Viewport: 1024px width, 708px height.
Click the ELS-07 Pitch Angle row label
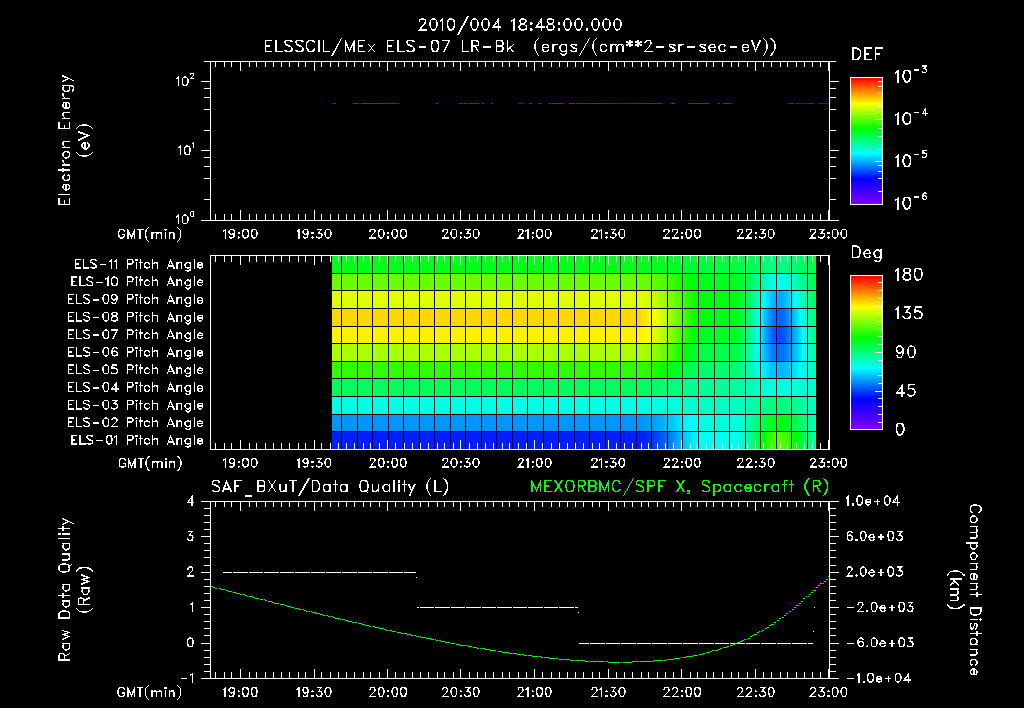click(x=136, y=334)
